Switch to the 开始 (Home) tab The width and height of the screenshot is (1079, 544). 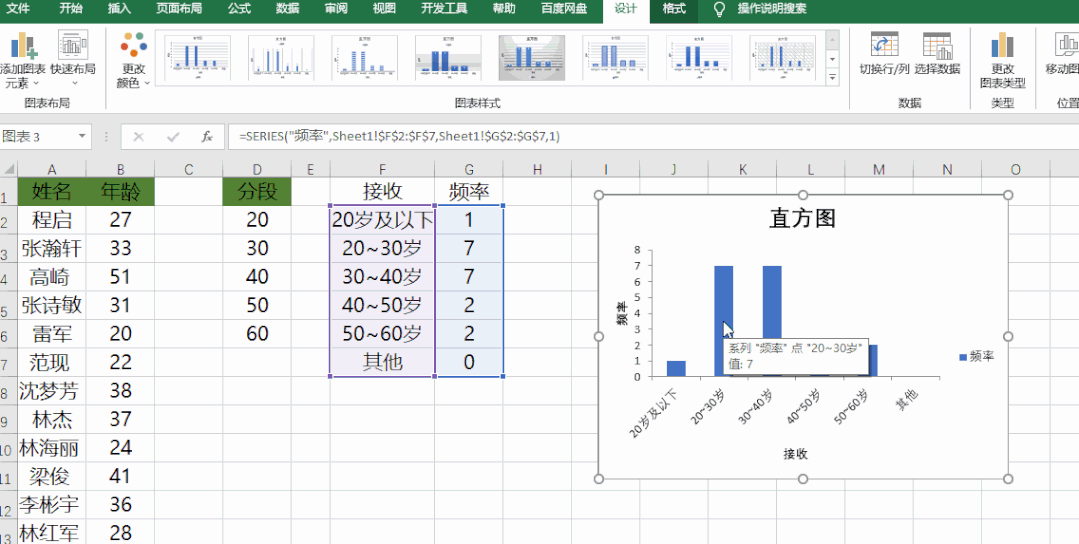click(70, 9)
